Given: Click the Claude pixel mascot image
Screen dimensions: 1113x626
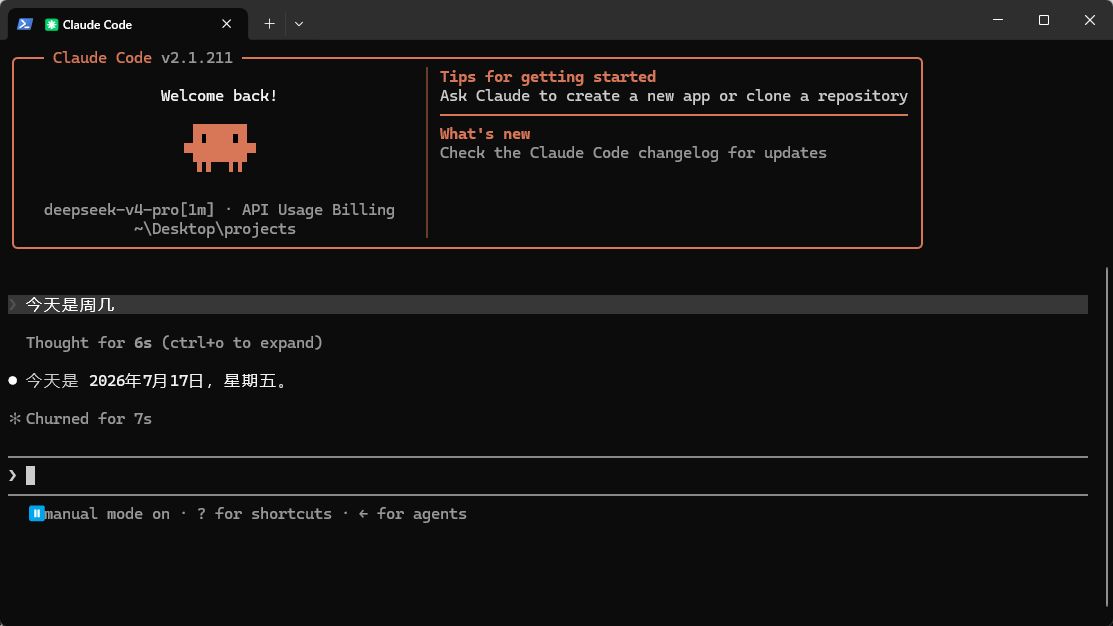Looking at the screenshot, I should pos(220,148).
